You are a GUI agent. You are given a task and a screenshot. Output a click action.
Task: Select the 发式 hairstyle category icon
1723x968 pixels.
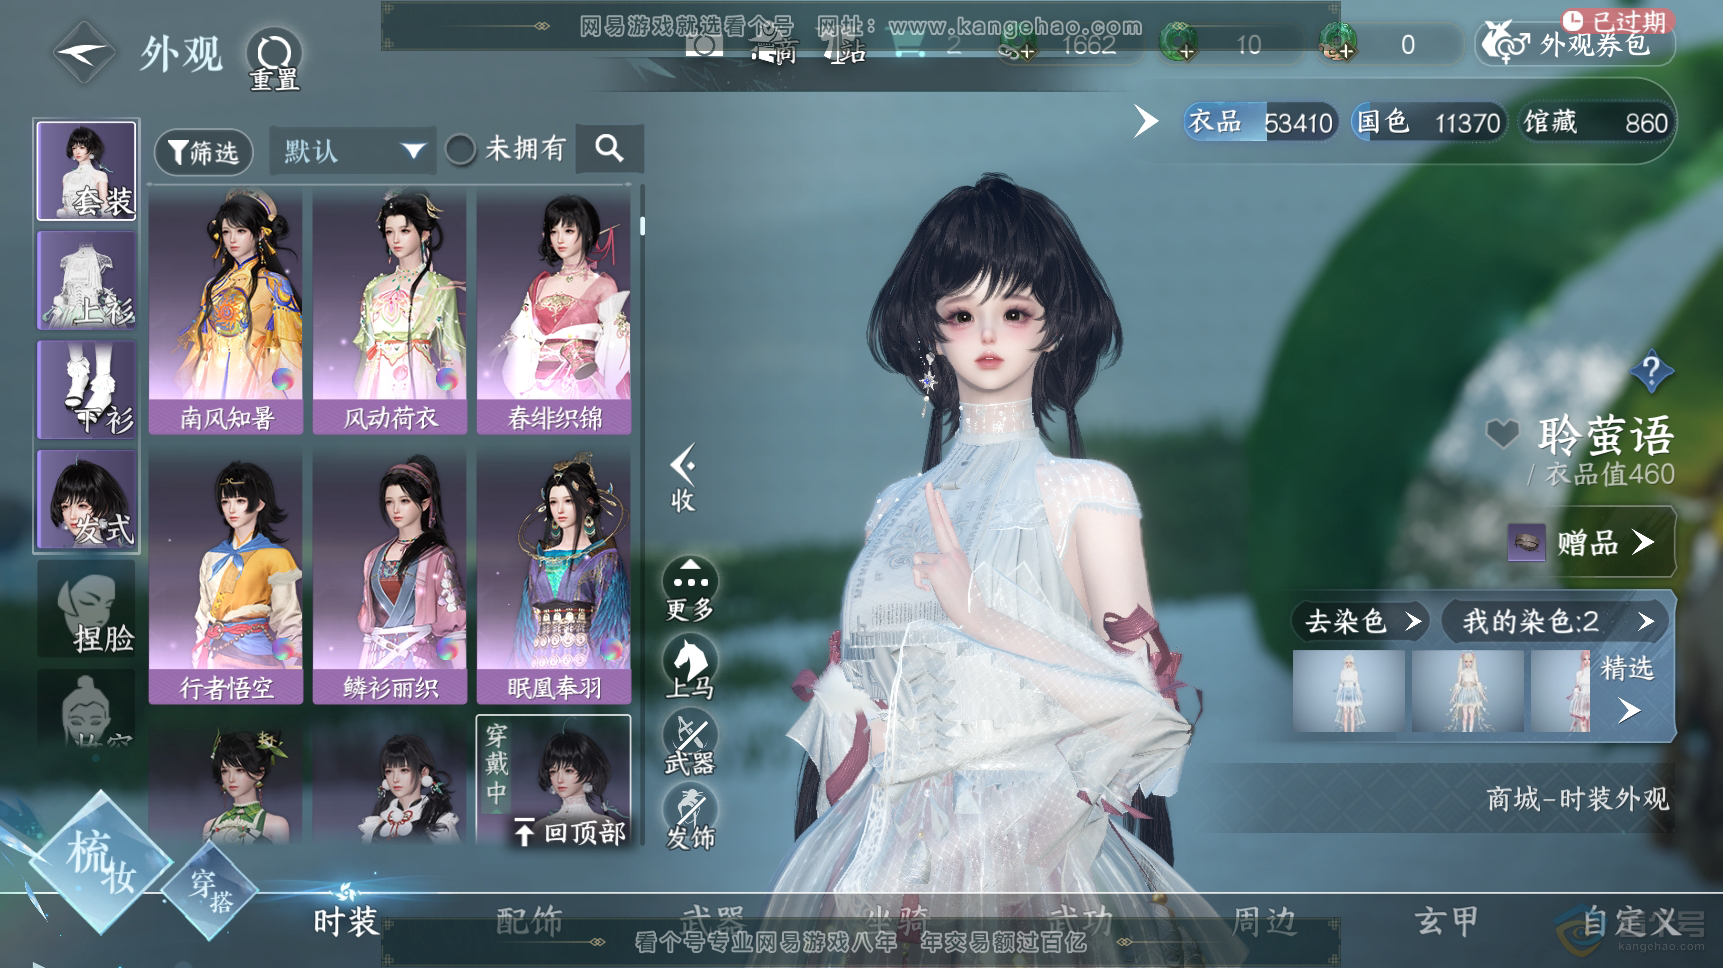pyautogui.click(x=87, y=499)
